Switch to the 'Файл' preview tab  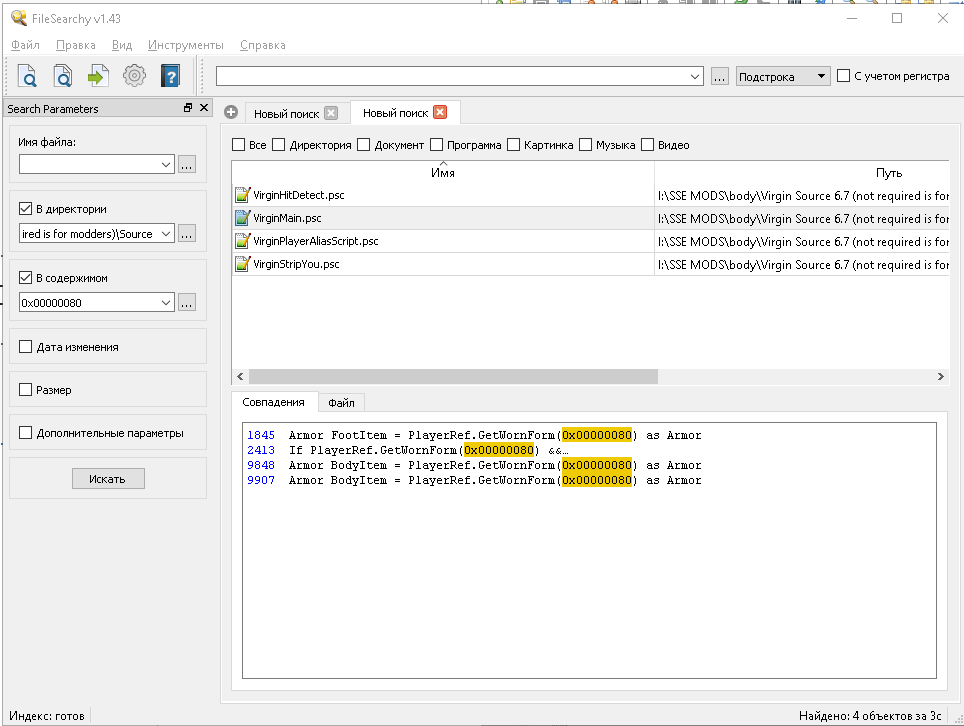point(341,402)
